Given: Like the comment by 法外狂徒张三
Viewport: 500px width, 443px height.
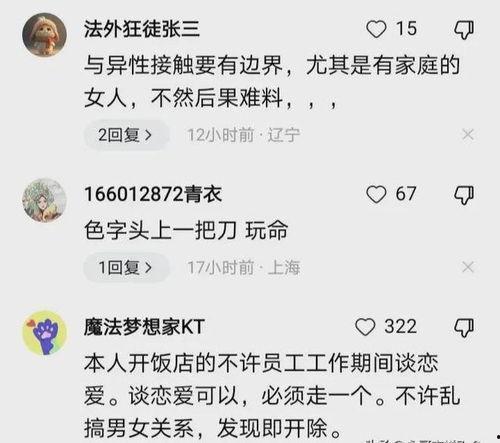Looking at the screenshot, I should (376, 29).
